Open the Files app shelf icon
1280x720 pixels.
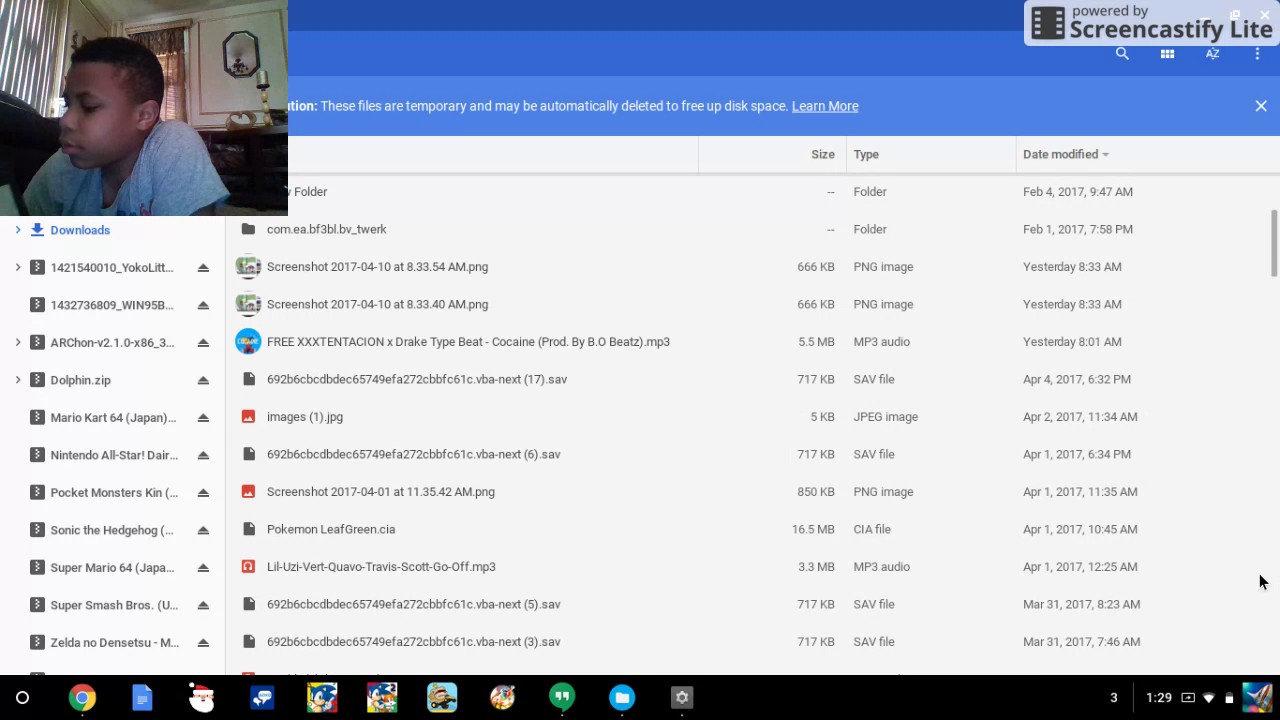coord(622,698)
